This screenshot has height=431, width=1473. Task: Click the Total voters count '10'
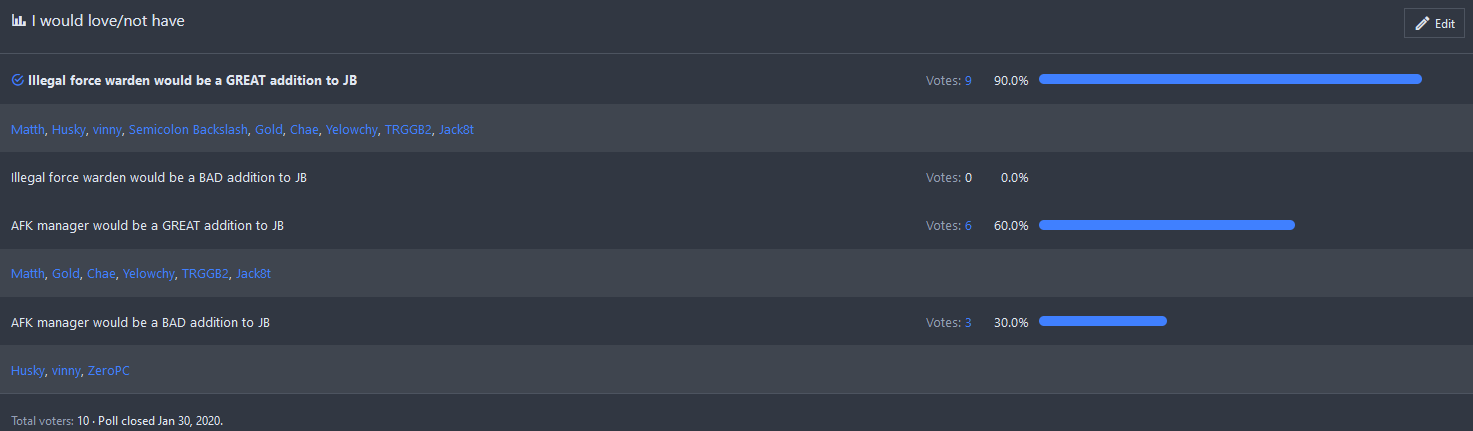83,420
